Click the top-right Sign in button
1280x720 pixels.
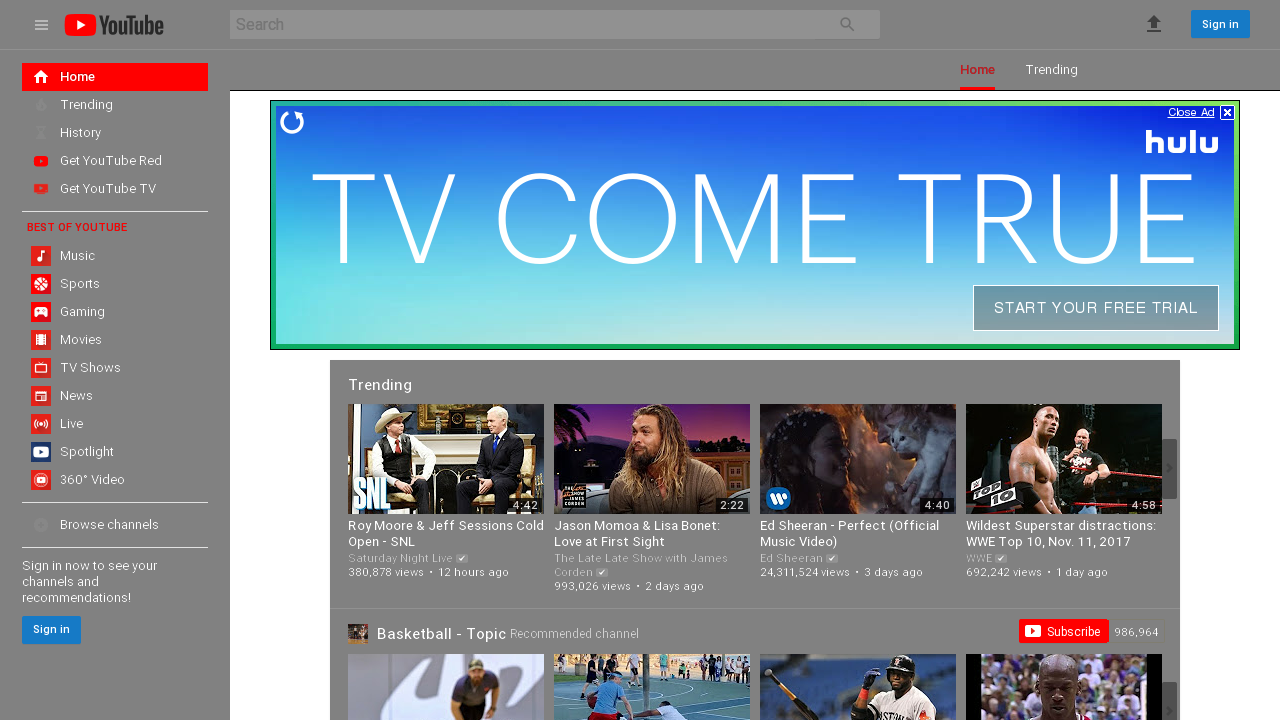click(x=1220, y=24)
